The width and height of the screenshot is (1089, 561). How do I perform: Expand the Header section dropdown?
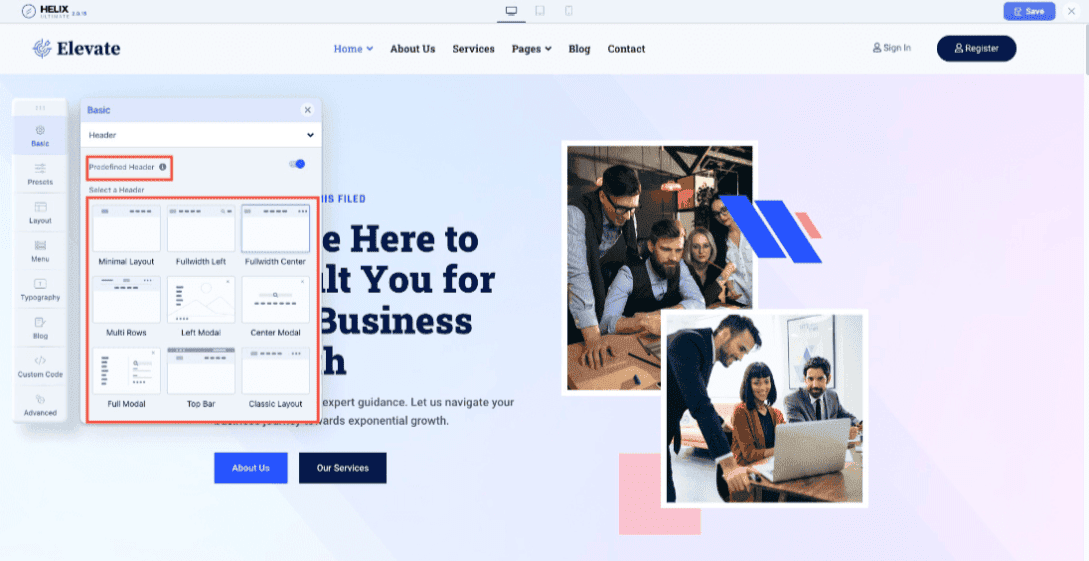pyautogui.click(x=201, y=135)
